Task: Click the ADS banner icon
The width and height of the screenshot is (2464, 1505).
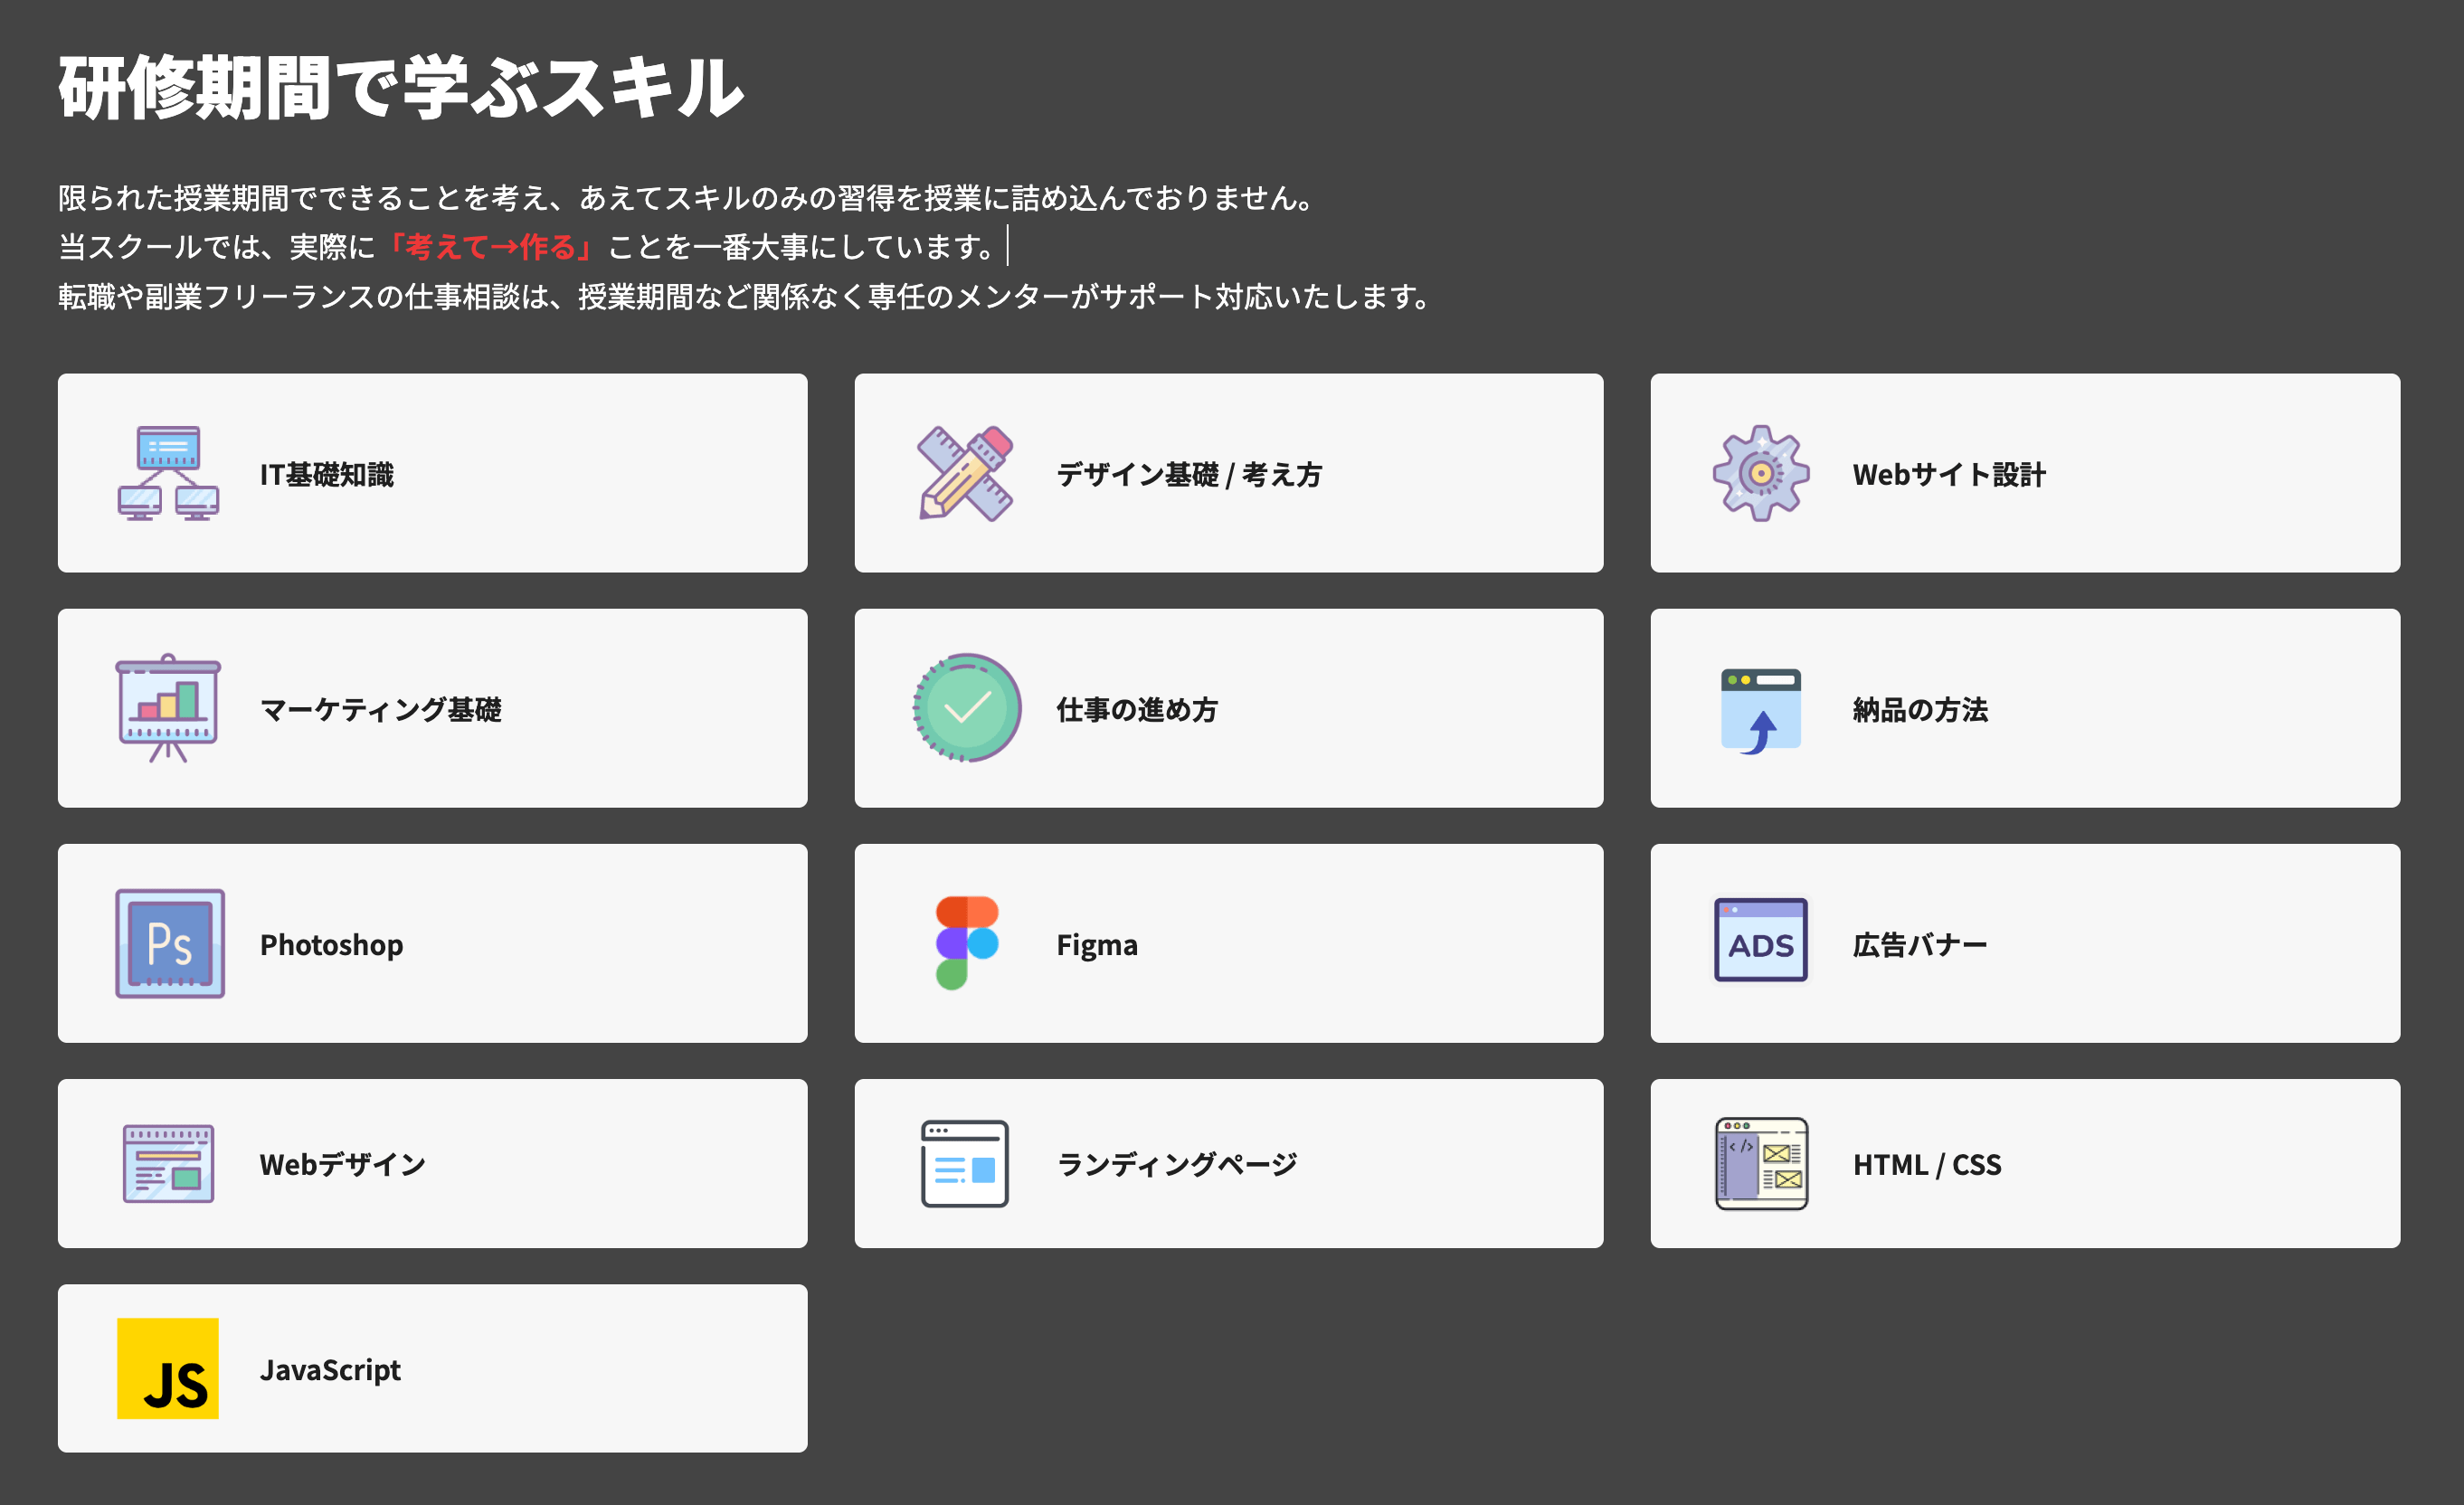Action: tap(1760, 941)
